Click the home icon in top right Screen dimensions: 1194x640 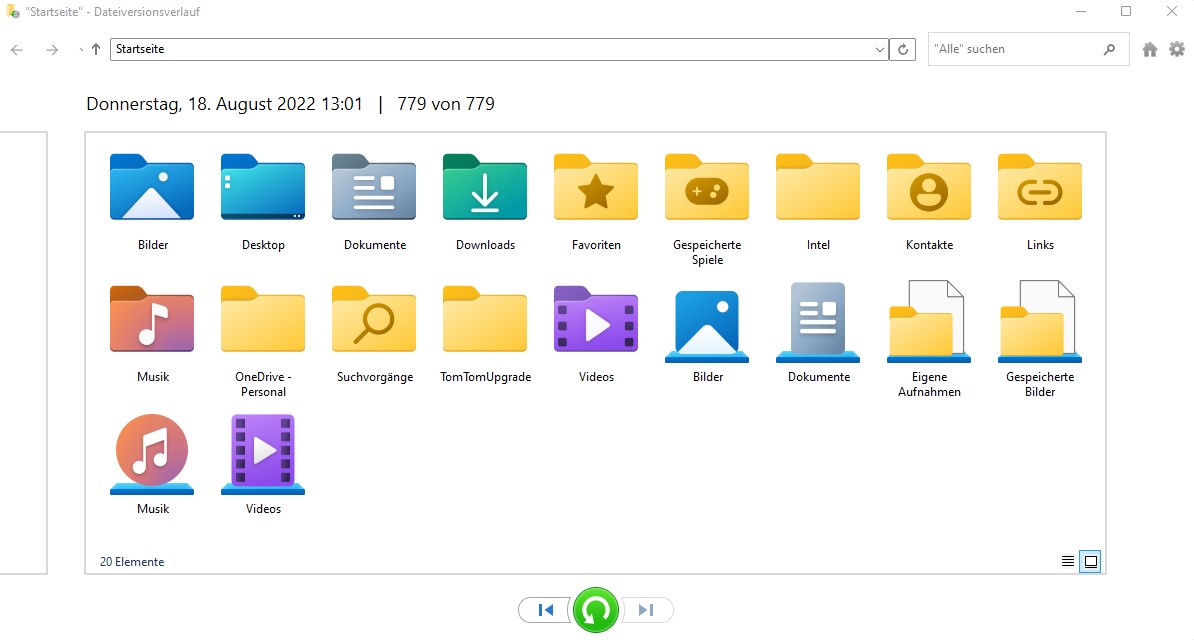tap(1150, 49)
